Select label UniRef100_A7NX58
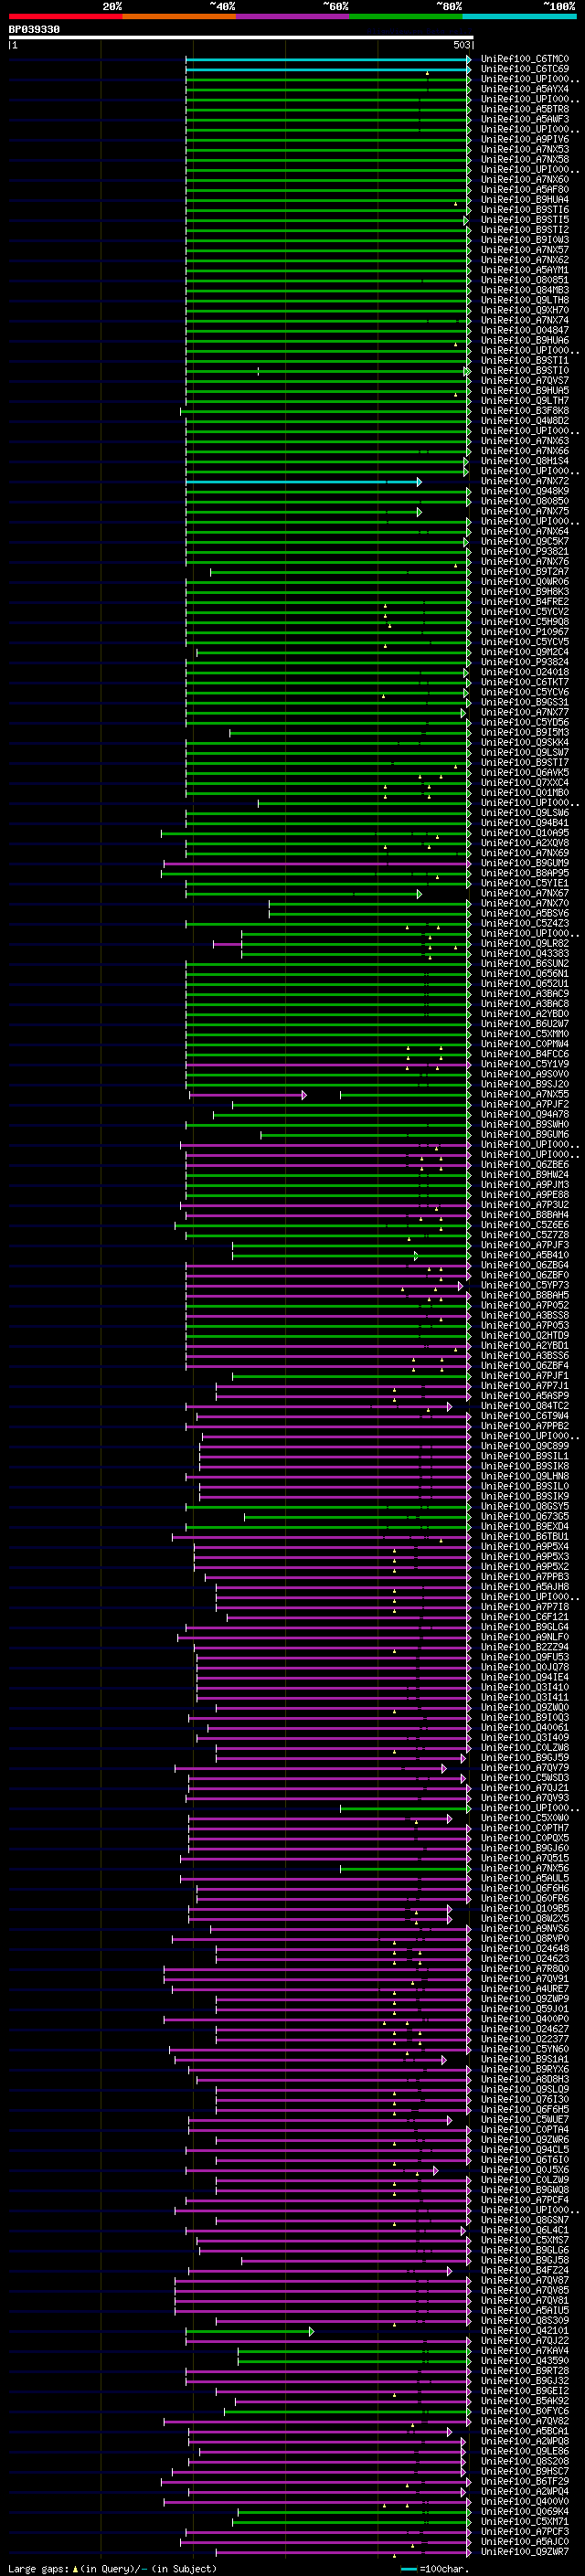This screenshot has height=2576, width=585. (x=525, y=159)
